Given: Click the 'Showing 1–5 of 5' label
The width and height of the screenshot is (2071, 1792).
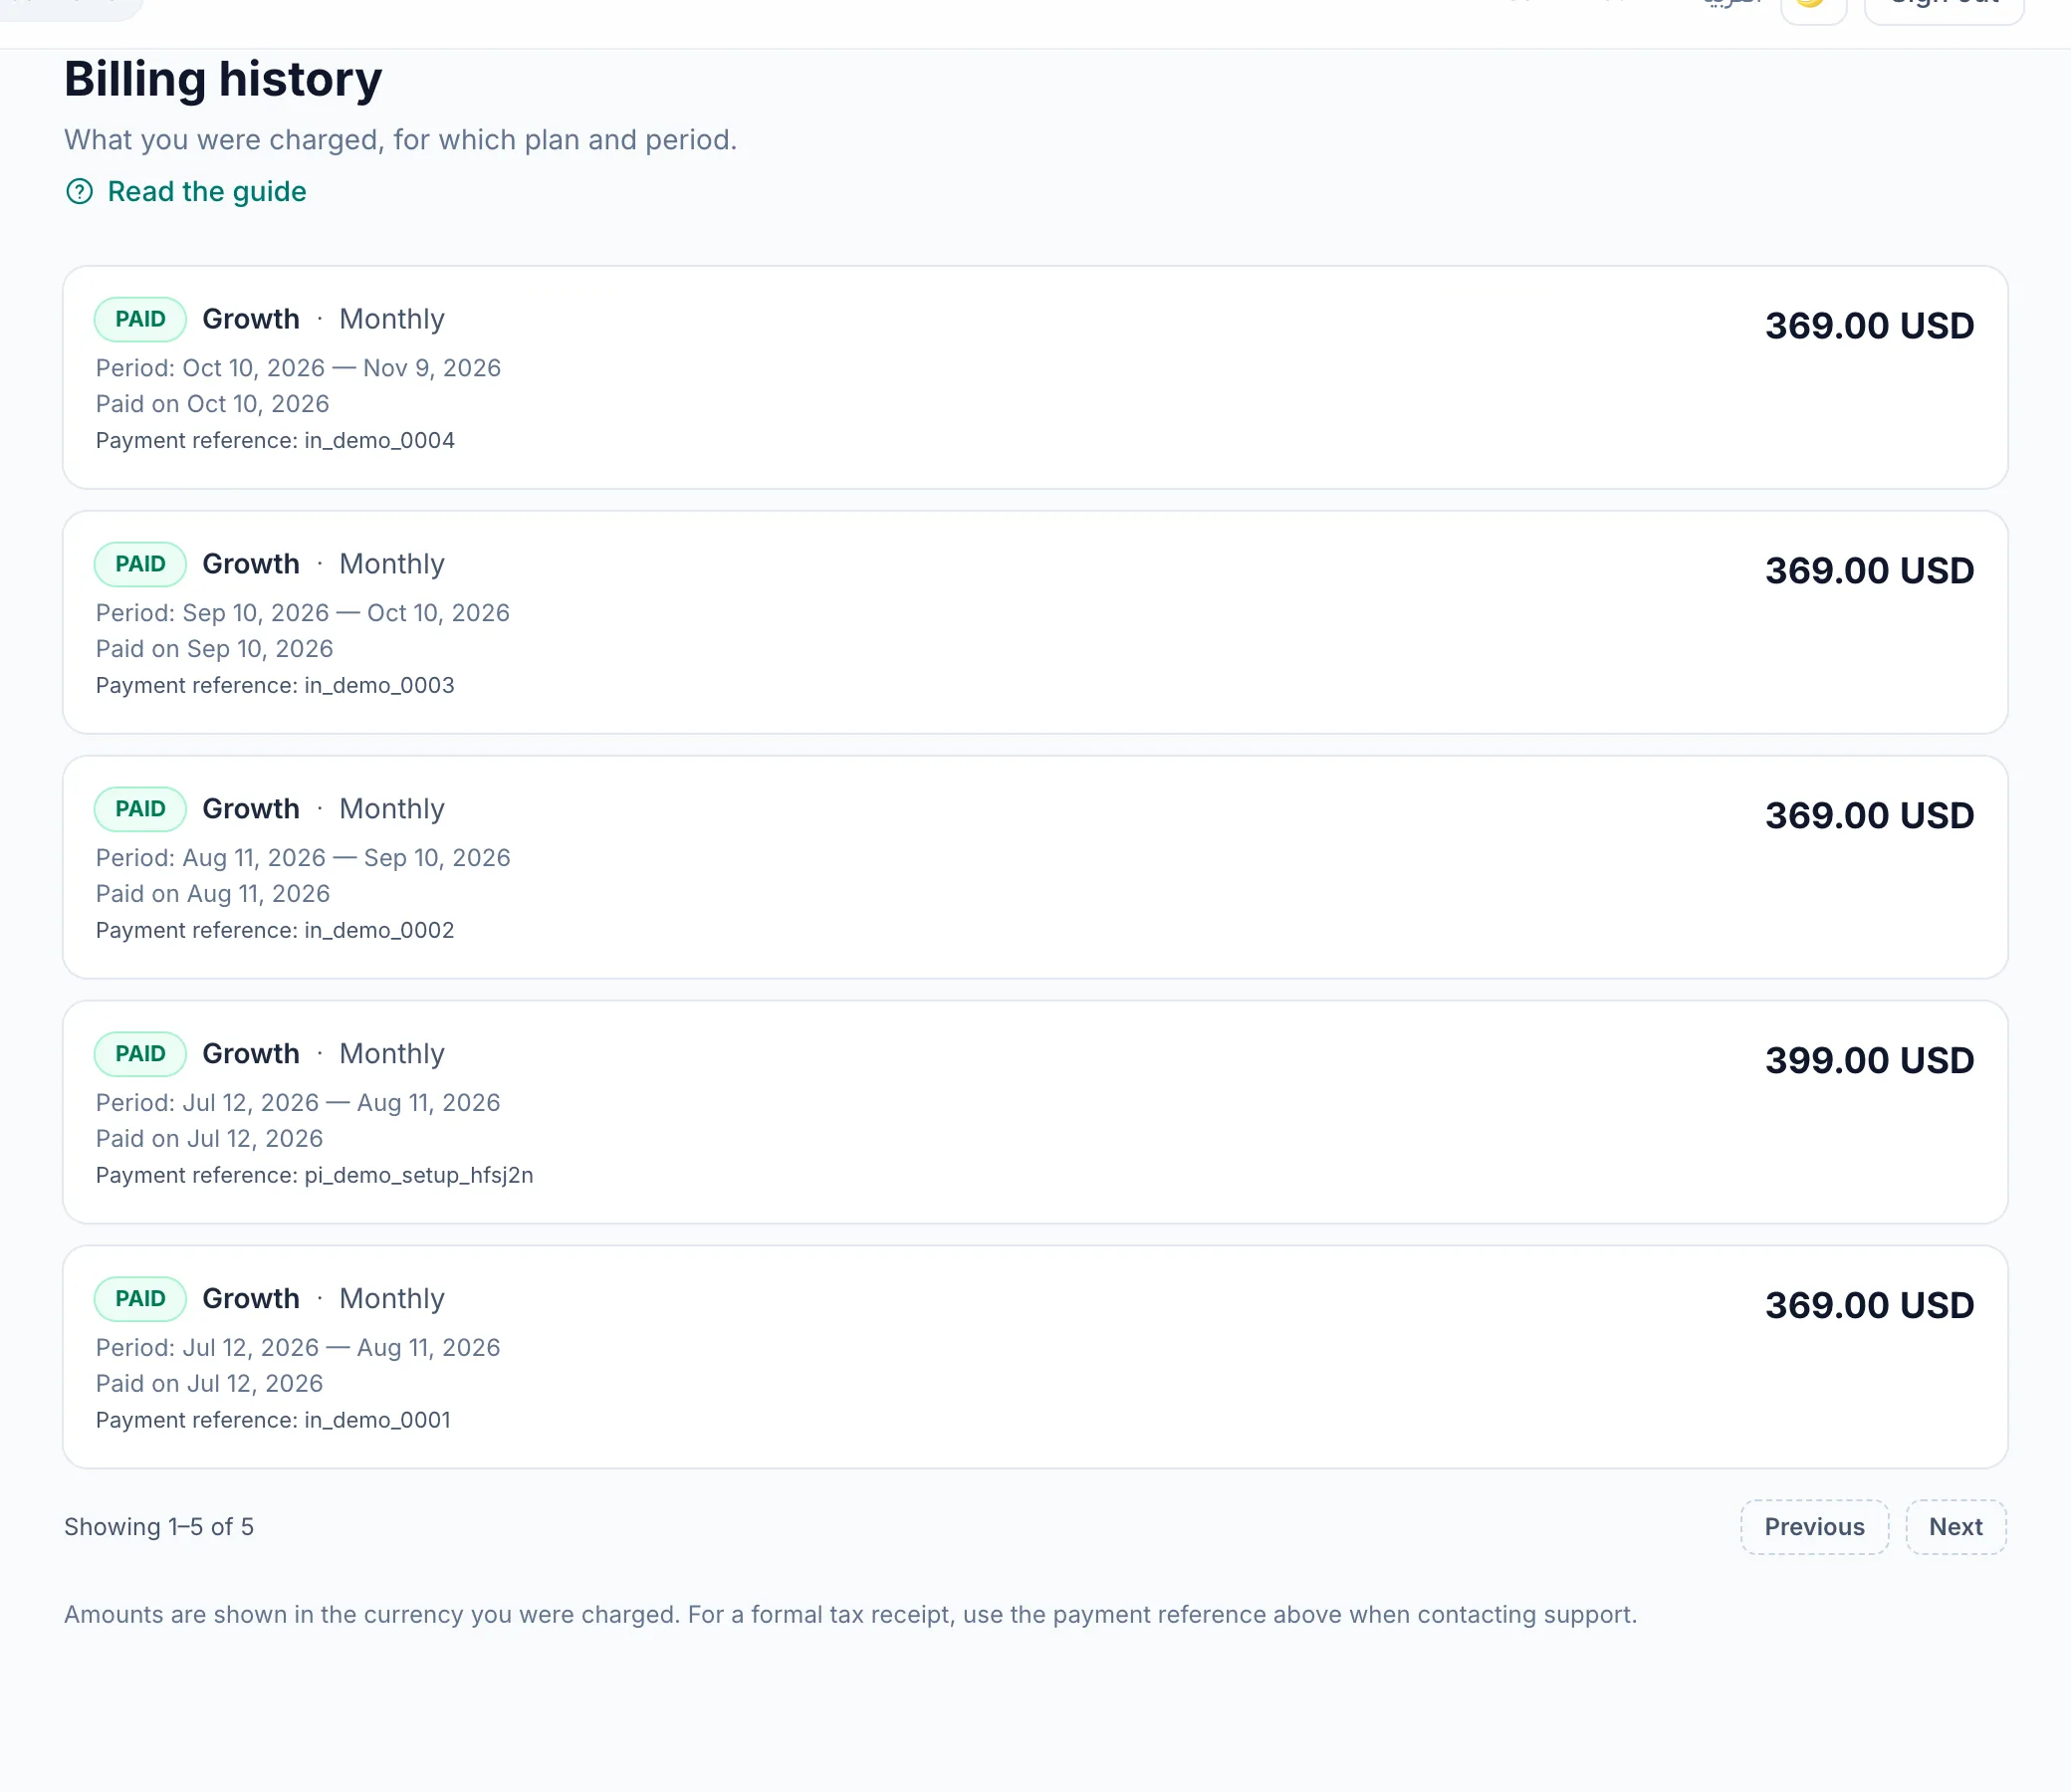Looking at the screenshot, I should tap(159, 1527).
